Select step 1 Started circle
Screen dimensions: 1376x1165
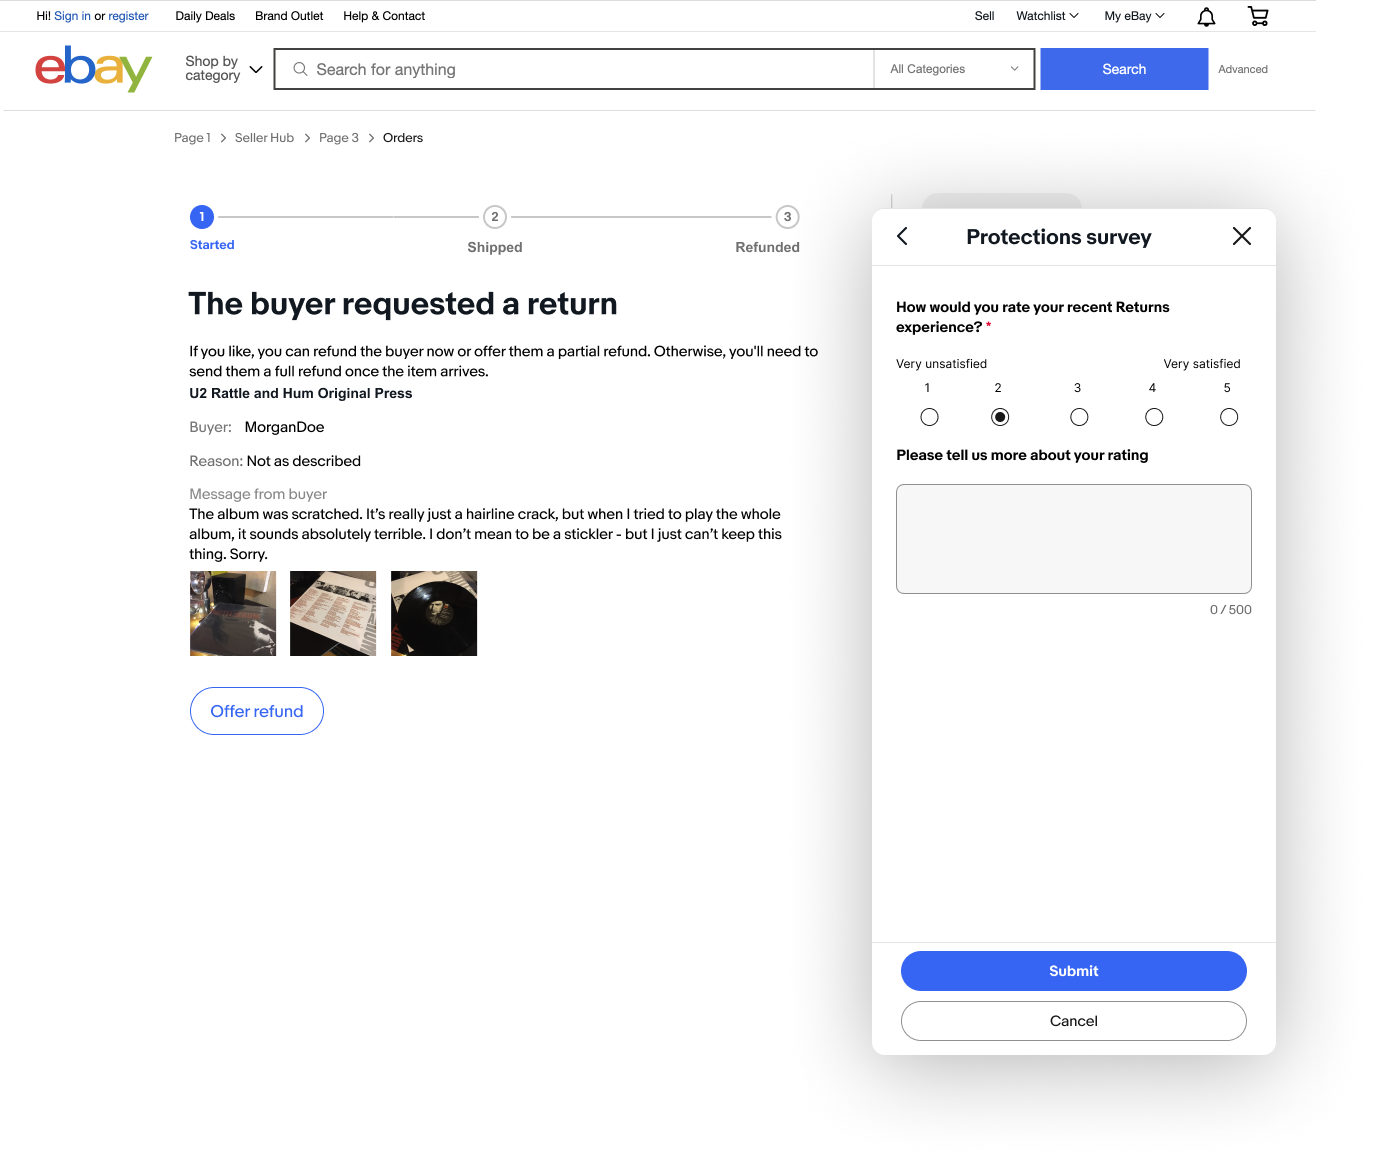pyautogui.click(x=202, y=216)
